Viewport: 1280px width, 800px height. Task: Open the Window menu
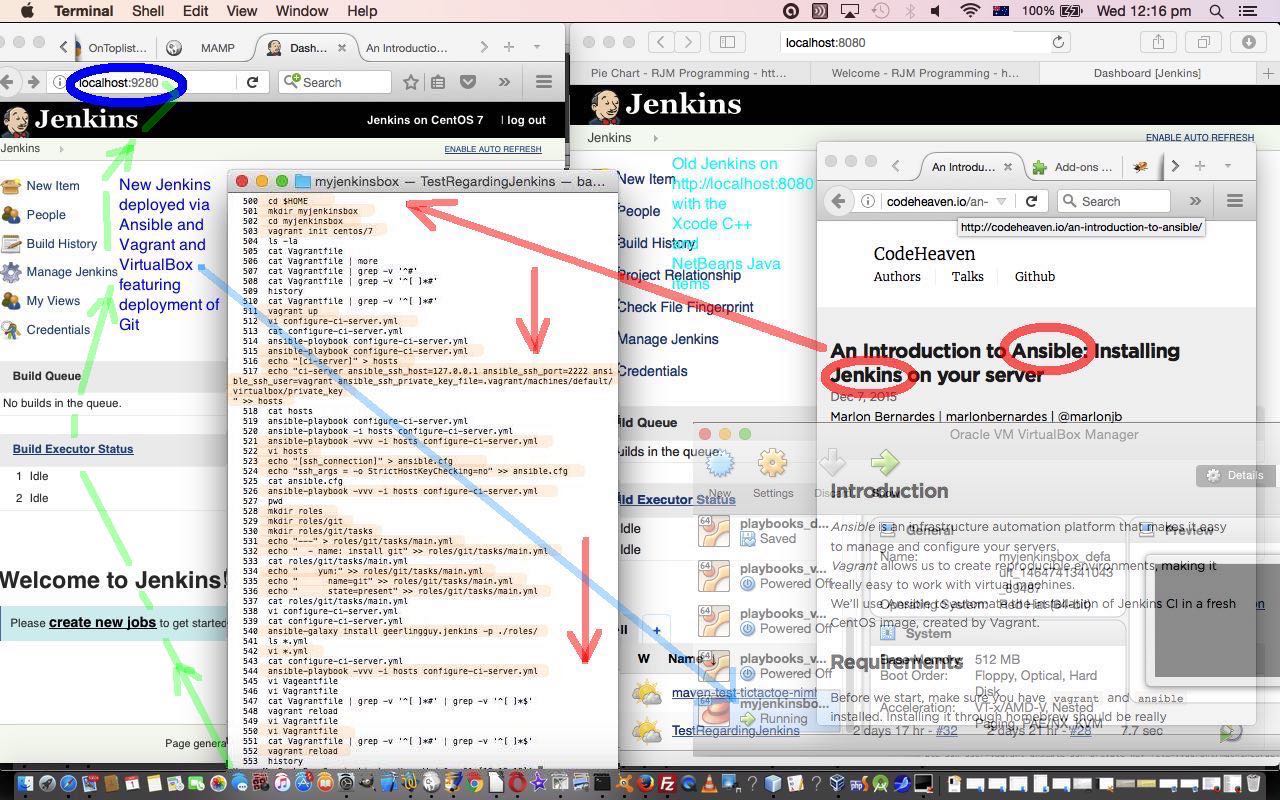[302, 11]
